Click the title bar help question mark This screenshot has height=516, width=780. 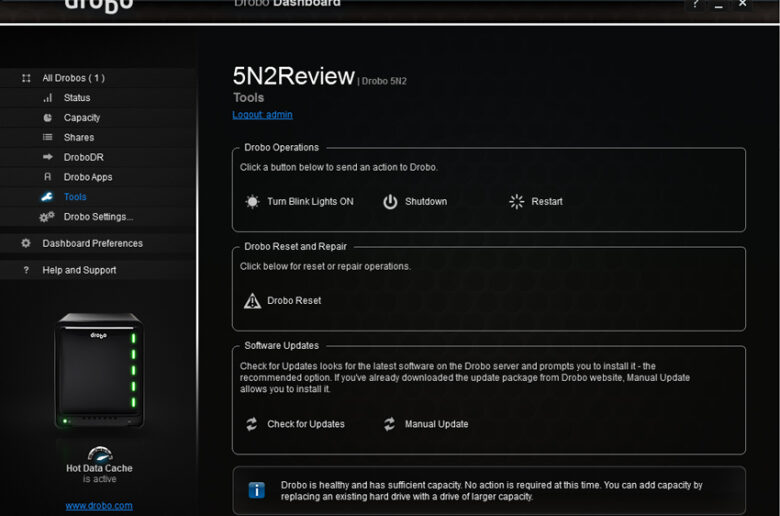(695, 3)
